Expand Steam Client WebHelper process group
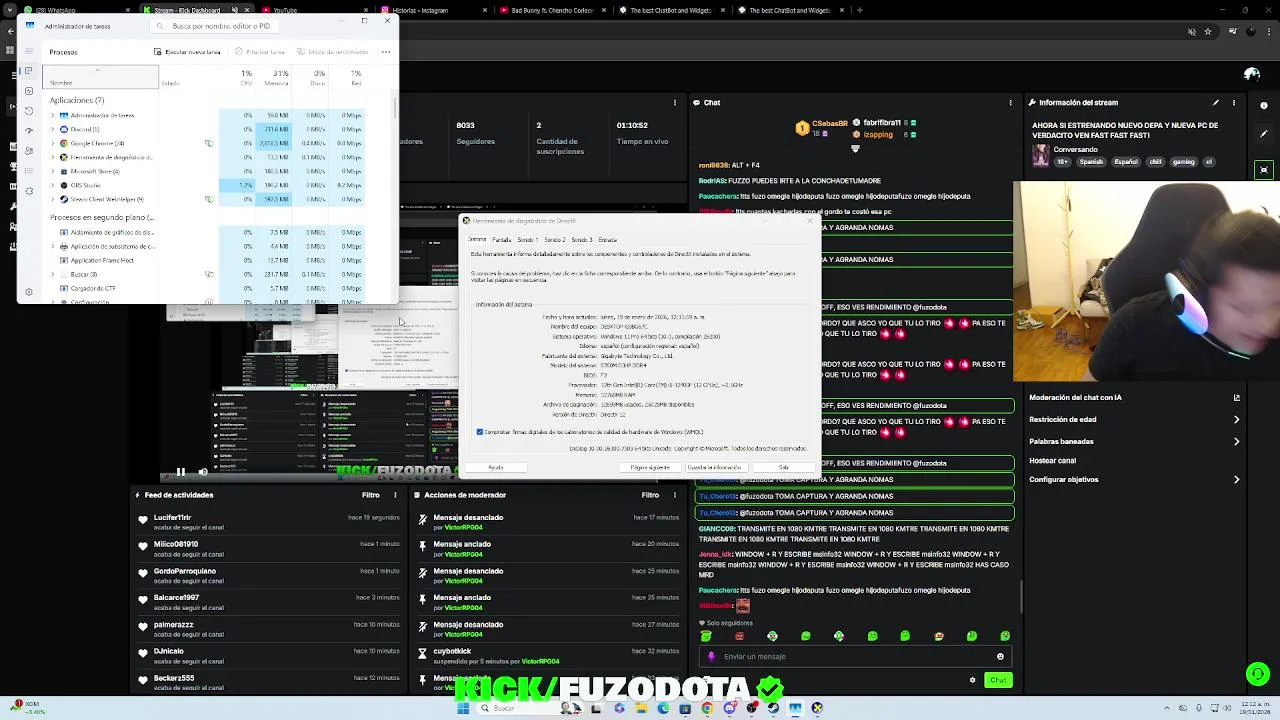This screenshot has width=1280, height=720. coord(53,199)
